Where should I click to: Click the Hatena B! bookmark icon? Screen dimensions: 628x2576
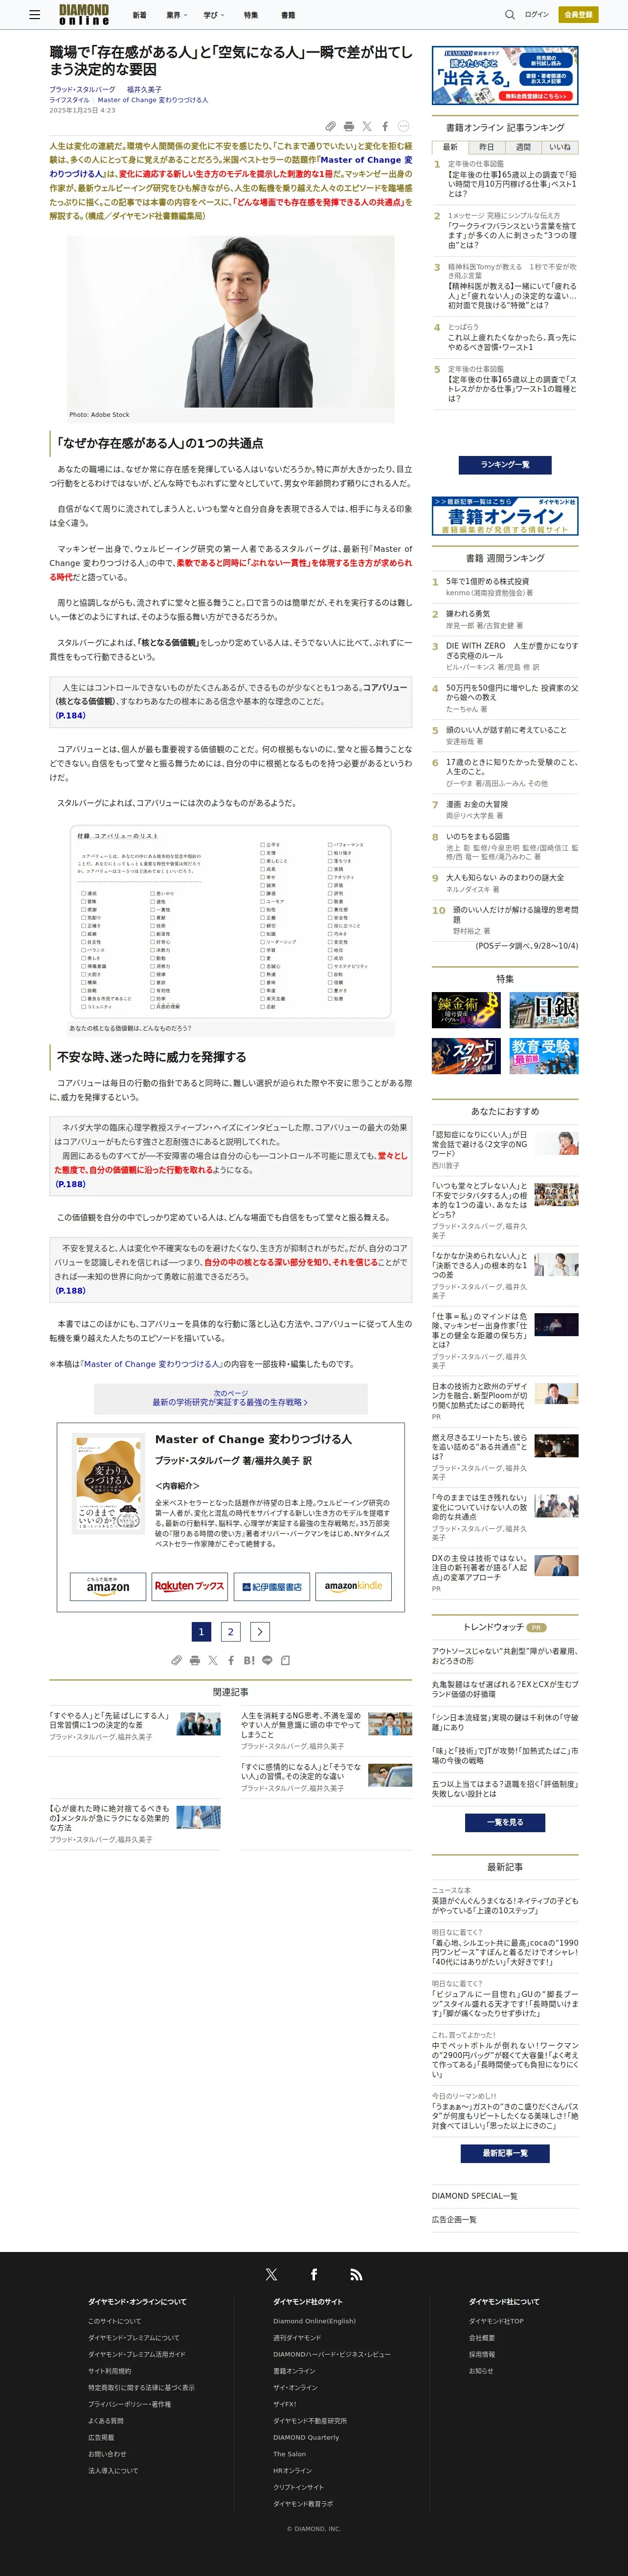[x=249, y=1660]
